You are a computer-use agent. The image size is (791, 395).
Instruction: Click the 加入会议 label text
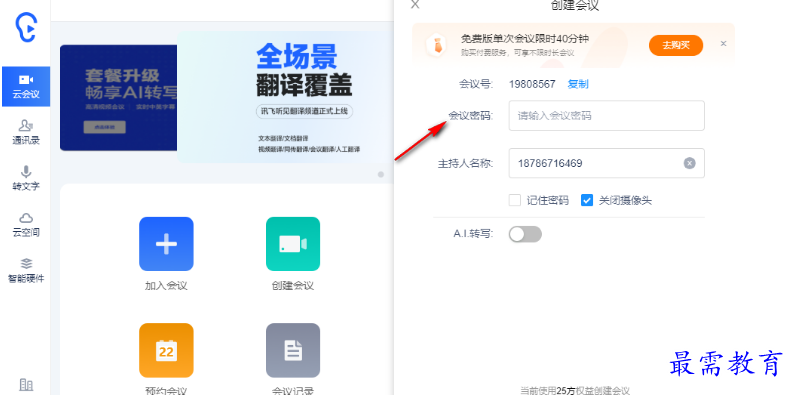[x=166, y=286]
